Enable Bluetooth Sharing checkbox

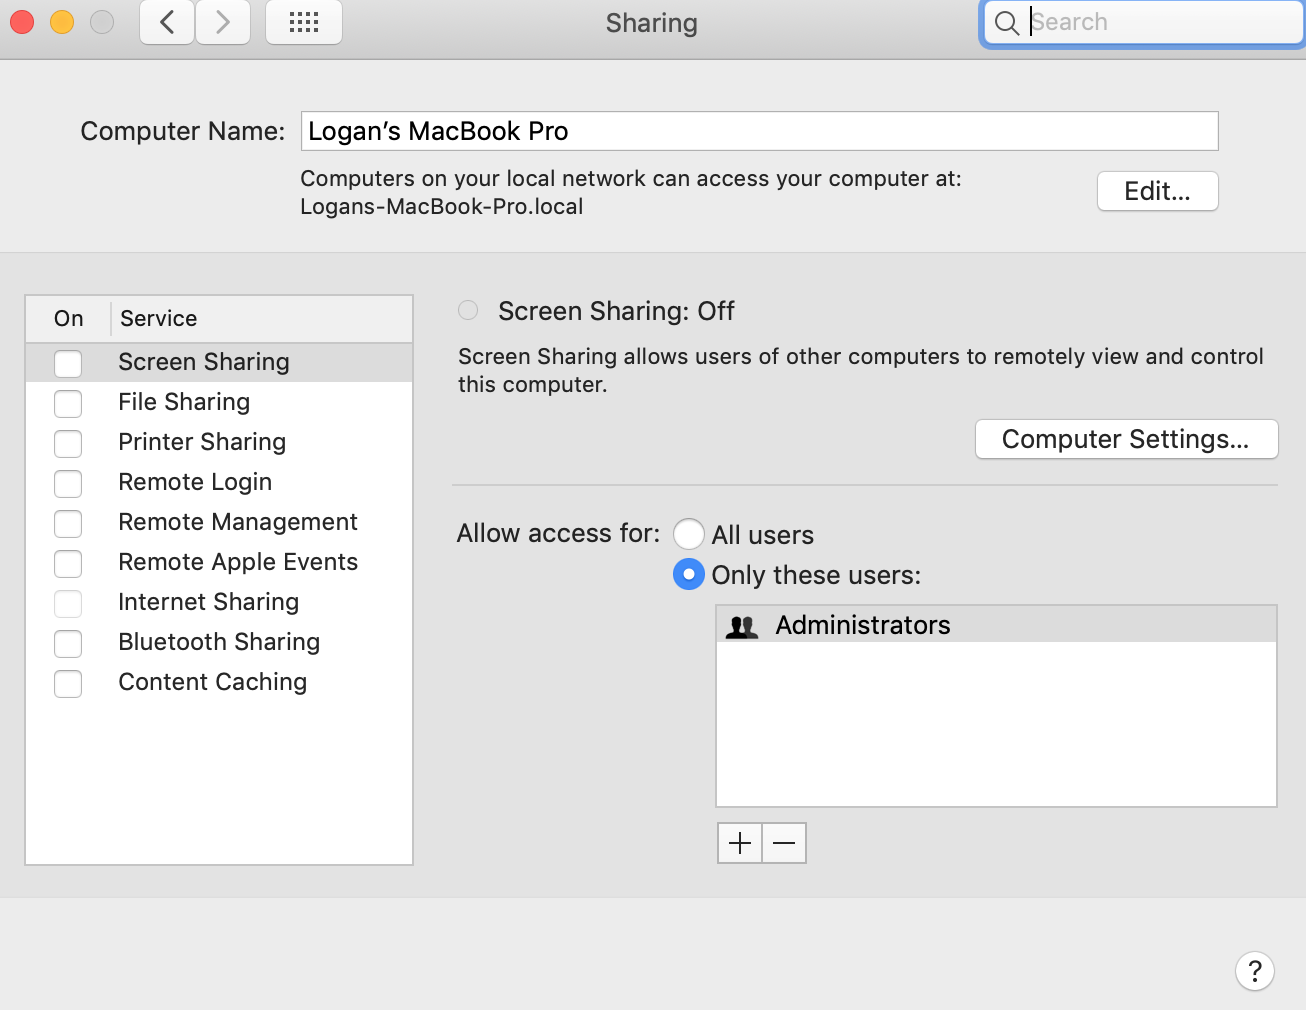[x=68, y=643]
